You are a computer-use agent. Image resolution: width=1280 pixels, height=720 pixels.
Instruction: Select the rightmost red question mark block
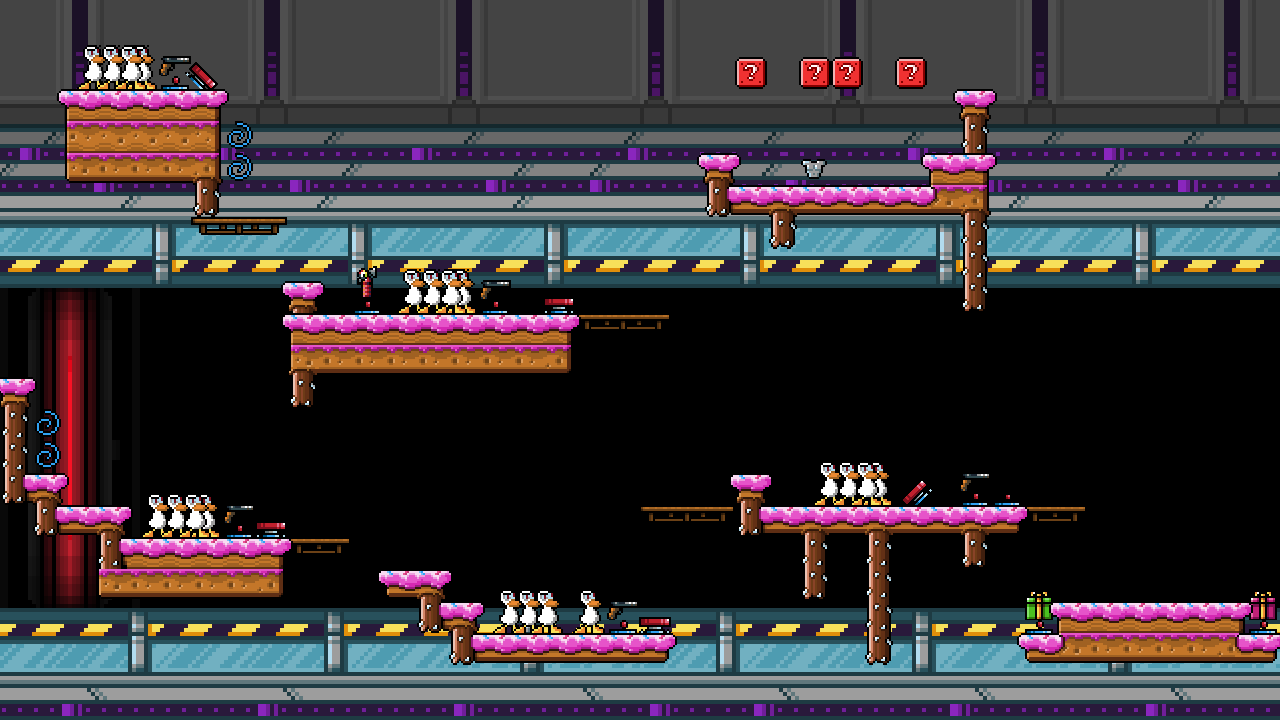point(911,73)
